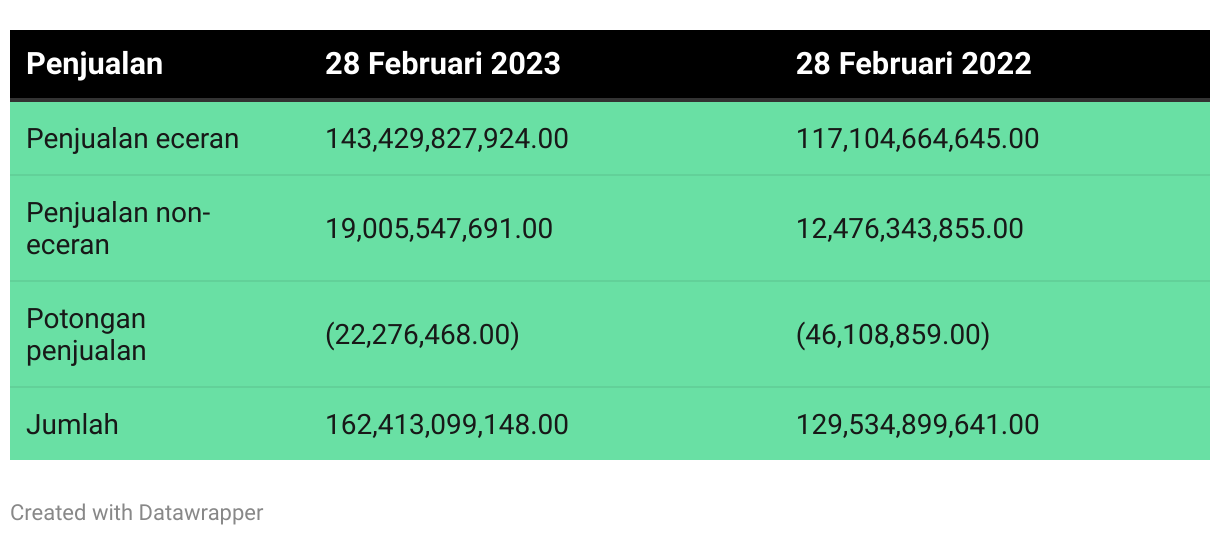Click the 28 Februari 2022 column header
Screen dimensions: 1220x536
(x=913, y=64)
